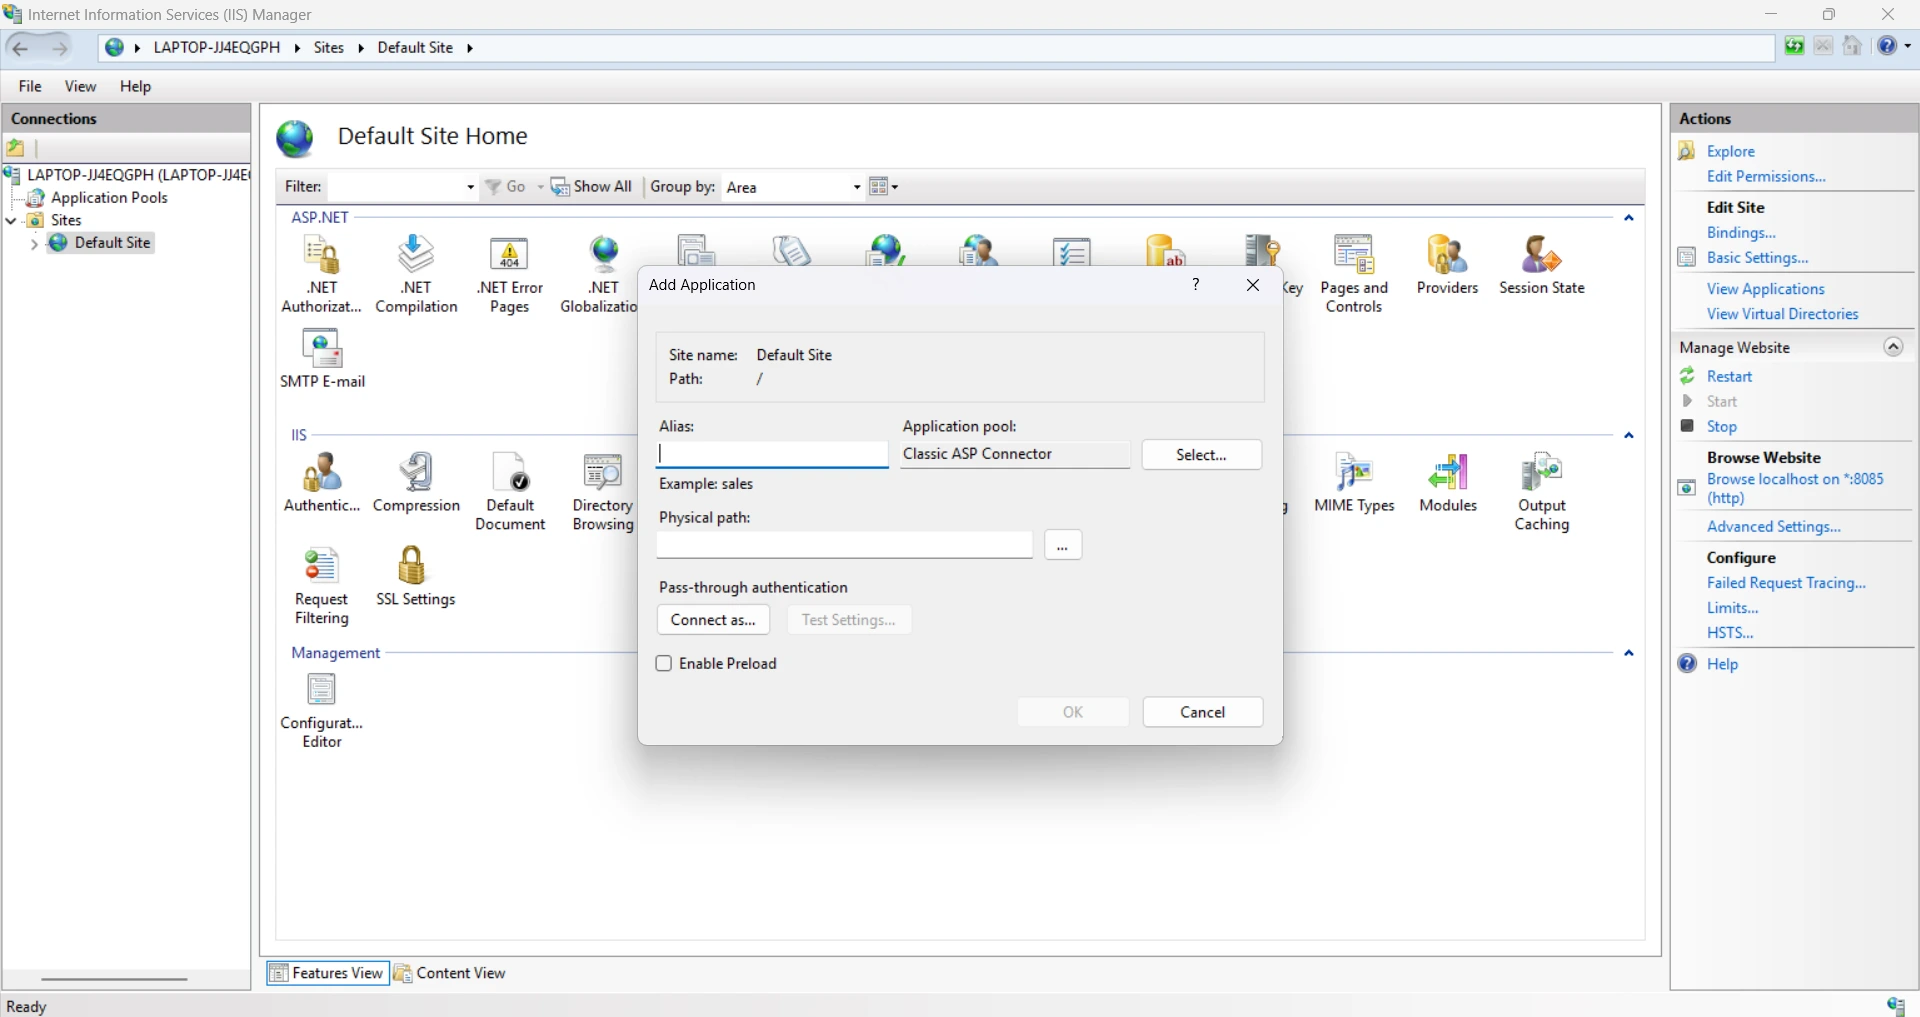Click the Physical path input field
Viewport: 1920px width, 1017px height.
[845, 545]
